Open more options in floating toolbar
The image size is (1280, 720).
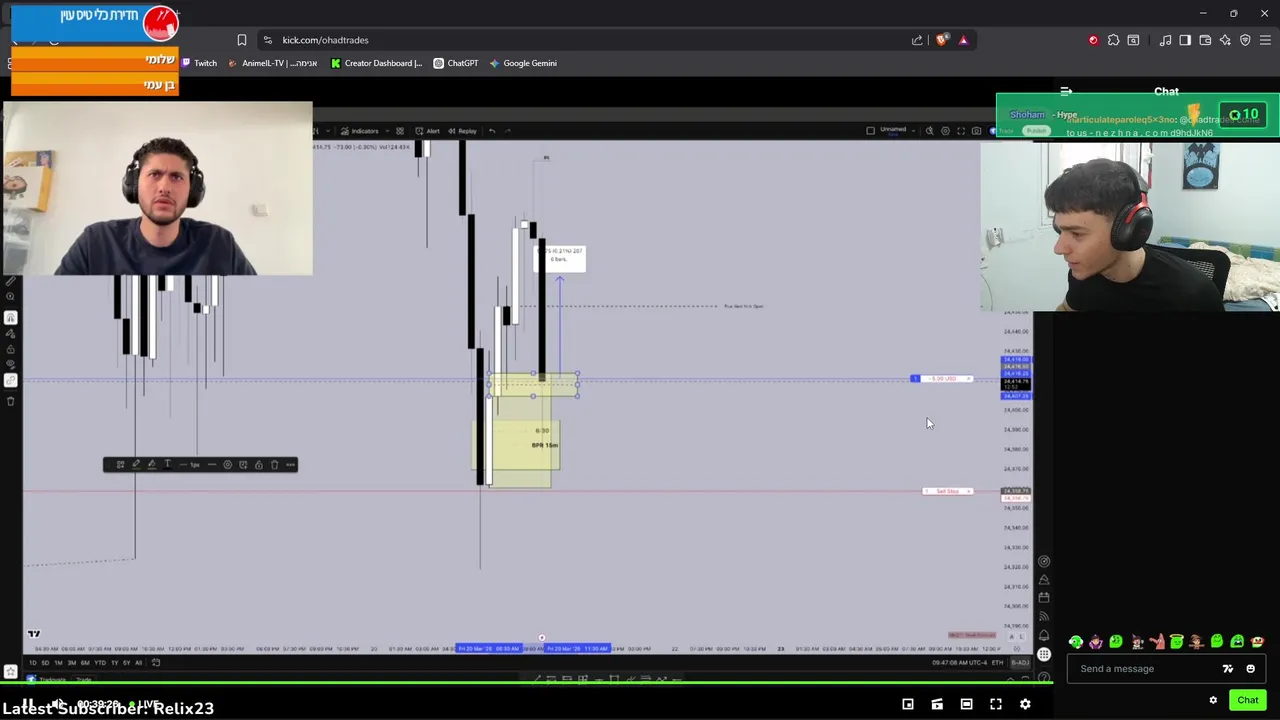(x=290, y=465)
